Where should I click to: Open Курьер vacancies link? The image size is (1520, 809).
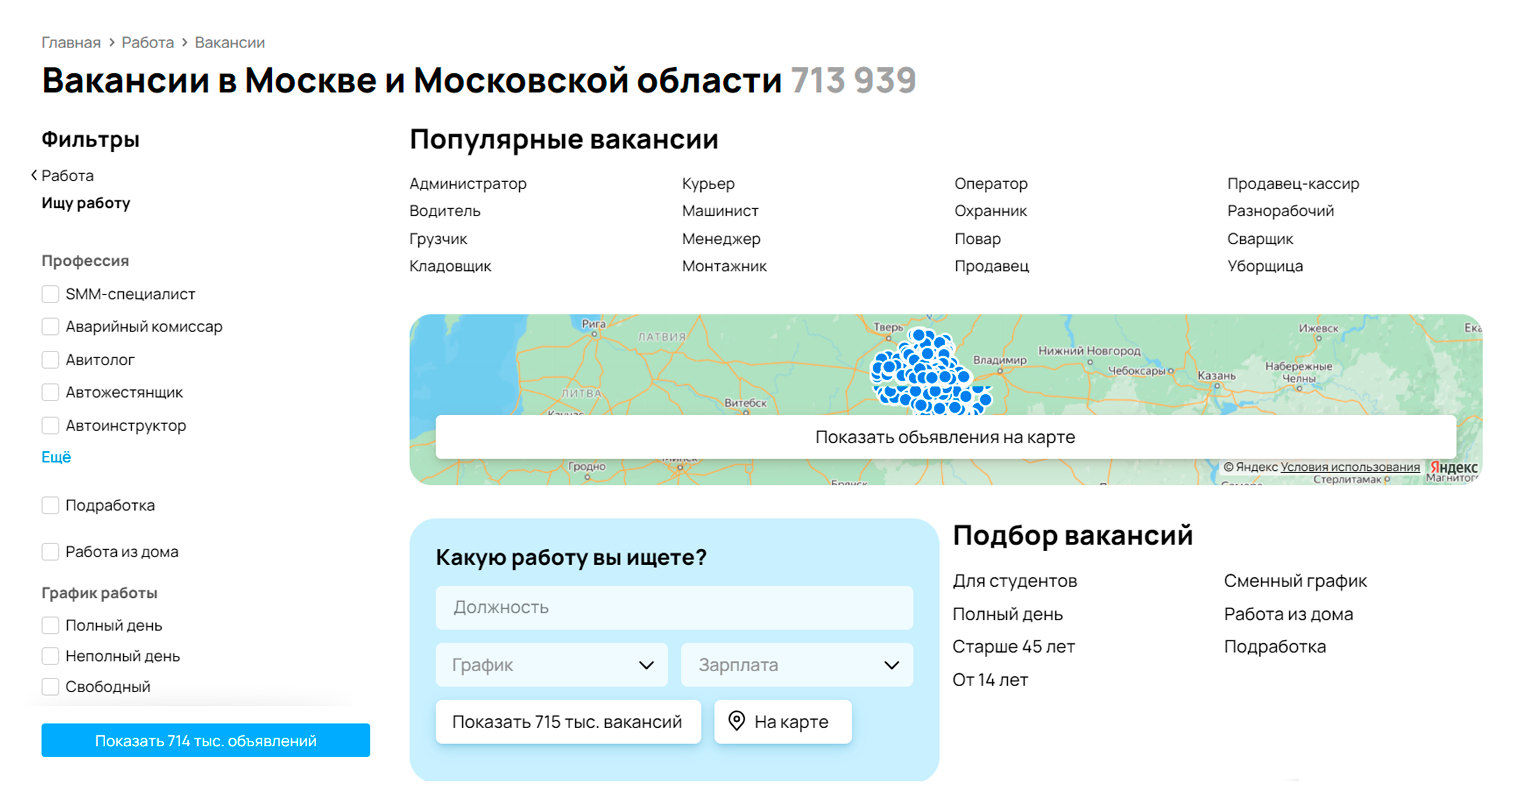[x=708, y=184]
